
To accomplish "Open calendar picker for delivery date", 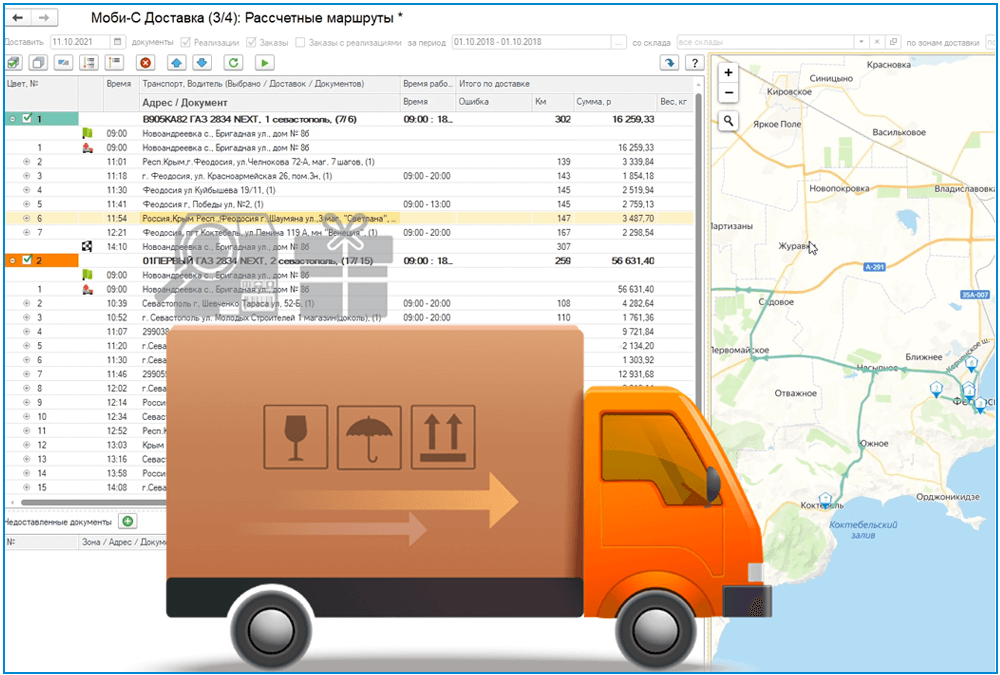I will (118, 42).
